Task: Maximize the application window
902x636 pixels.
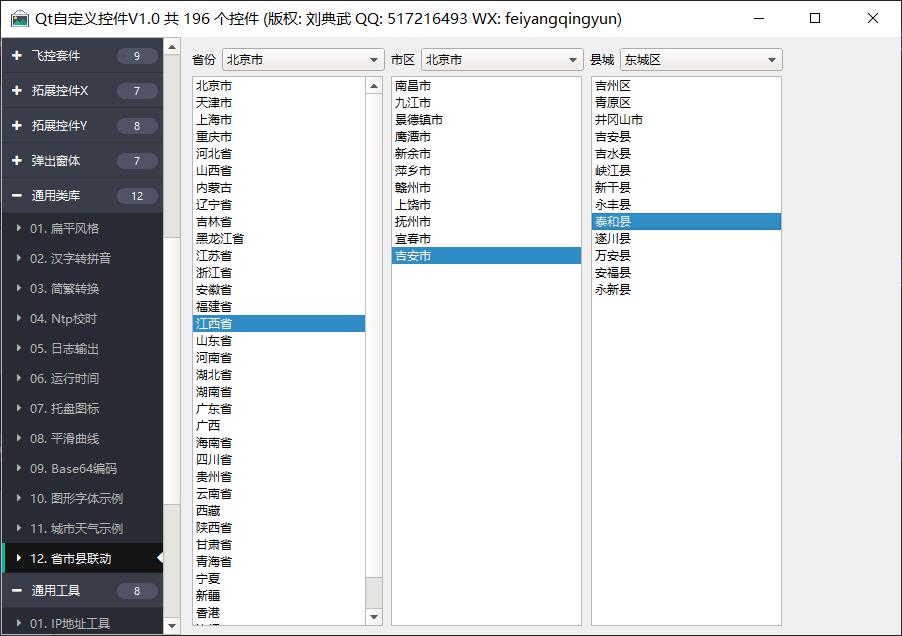Action: pyautogui.click(x=815, y=18)
